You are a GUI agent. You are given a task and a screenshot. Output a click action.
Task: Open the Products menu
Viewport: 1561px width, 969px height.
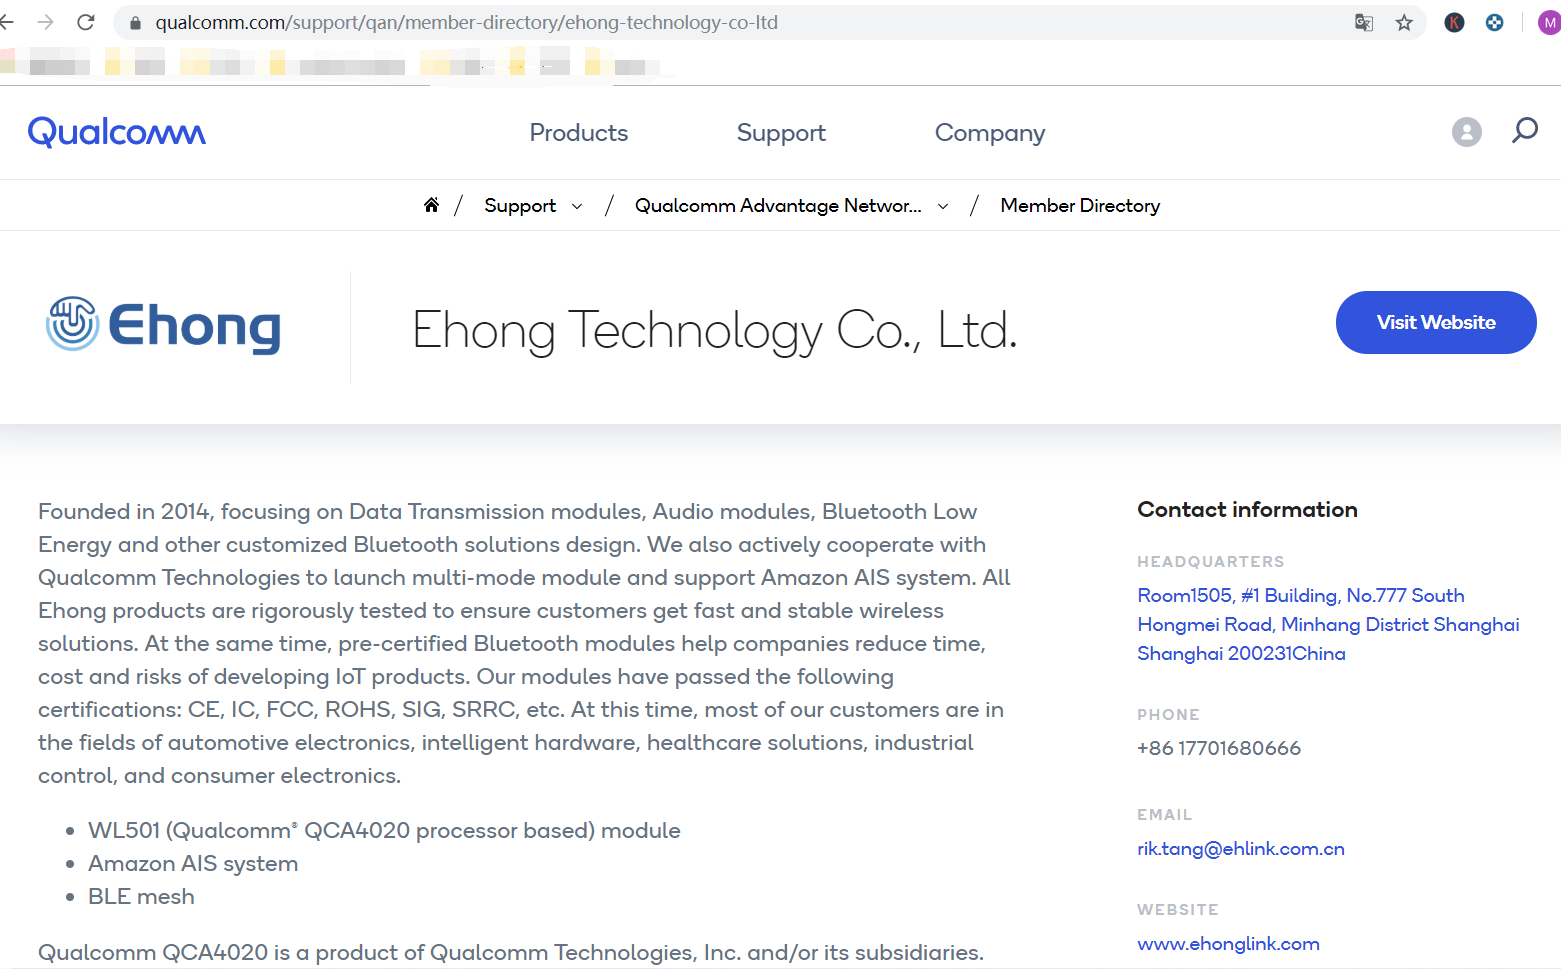pos(579,133)
